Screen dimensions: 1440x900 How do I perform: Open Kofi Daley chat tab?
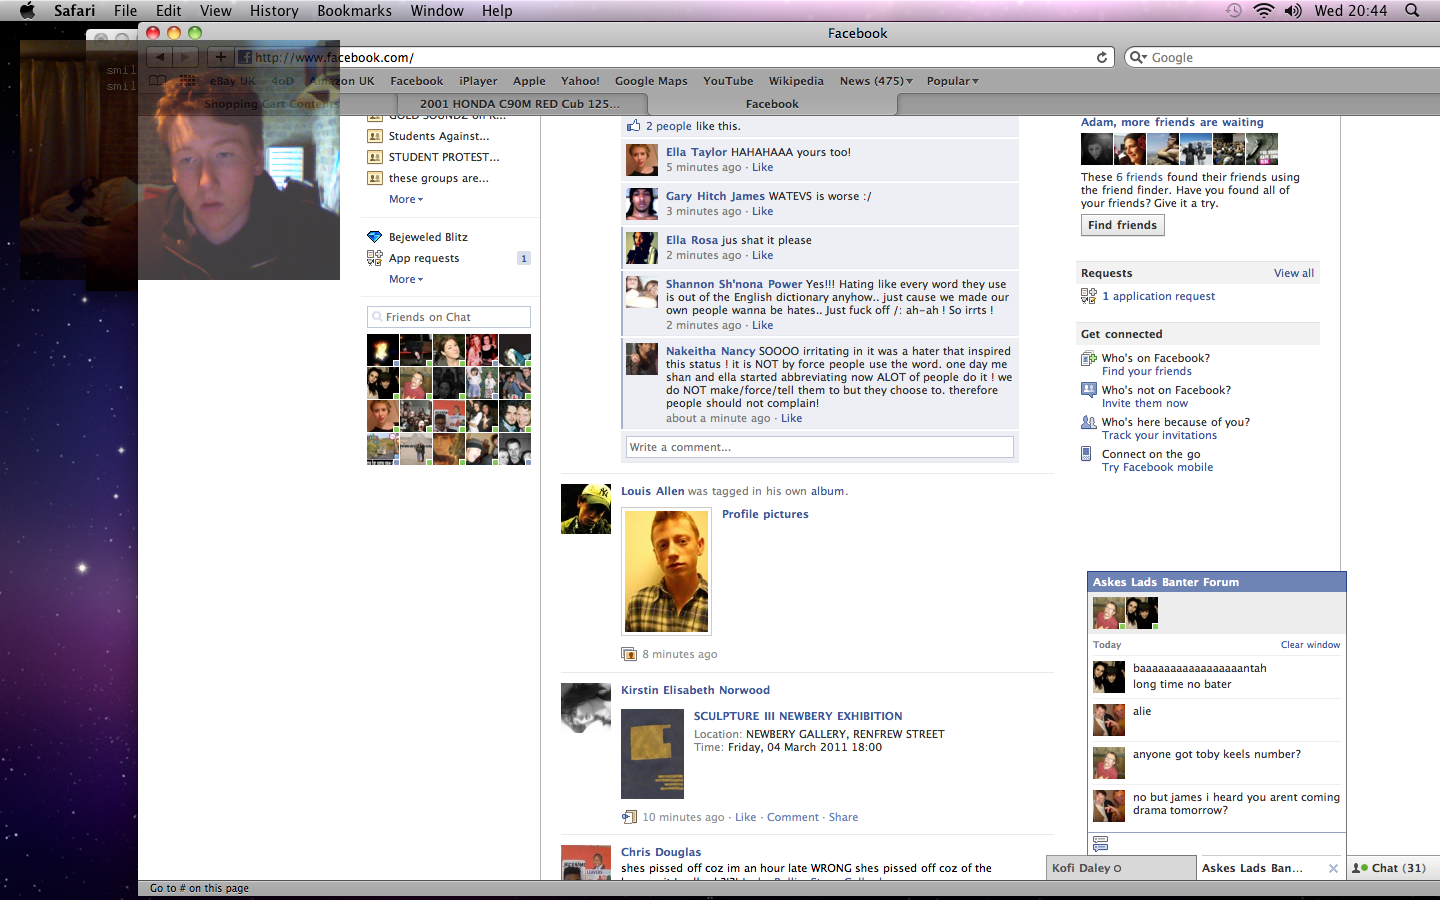pyautogui.click(x=1120, y=868)
